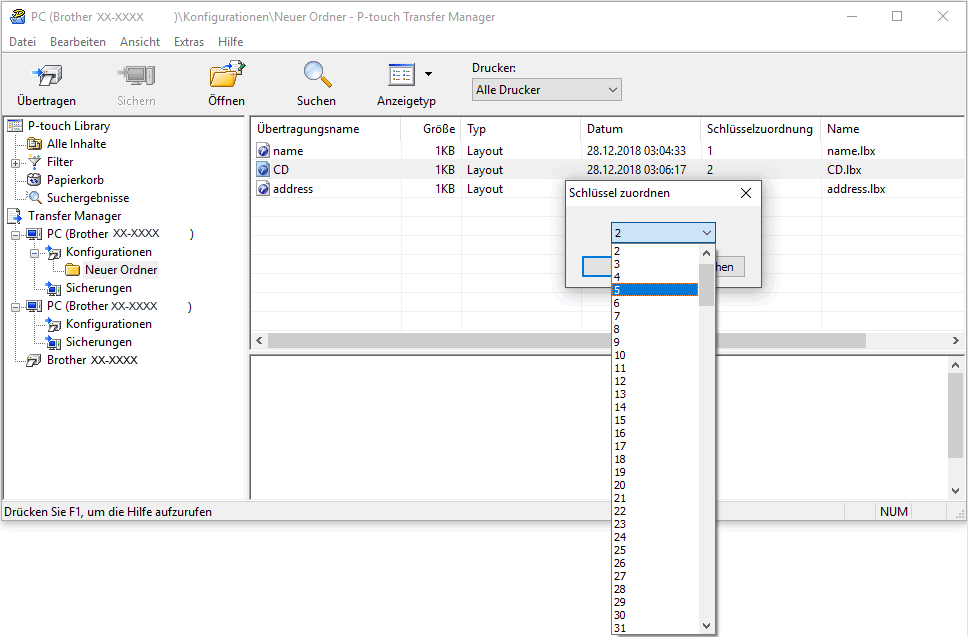Open the Papierkorb recycle bin icon
The height and width of the screenshot is (637, 968).
[35, 180]
